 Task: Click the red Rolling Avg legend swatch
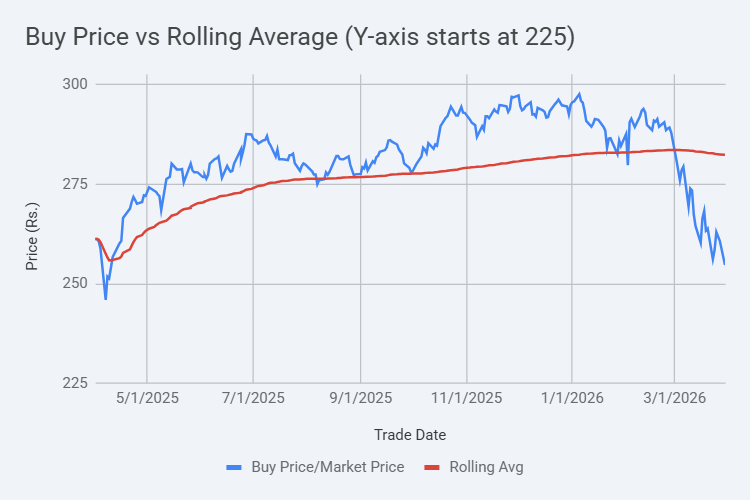433,467
